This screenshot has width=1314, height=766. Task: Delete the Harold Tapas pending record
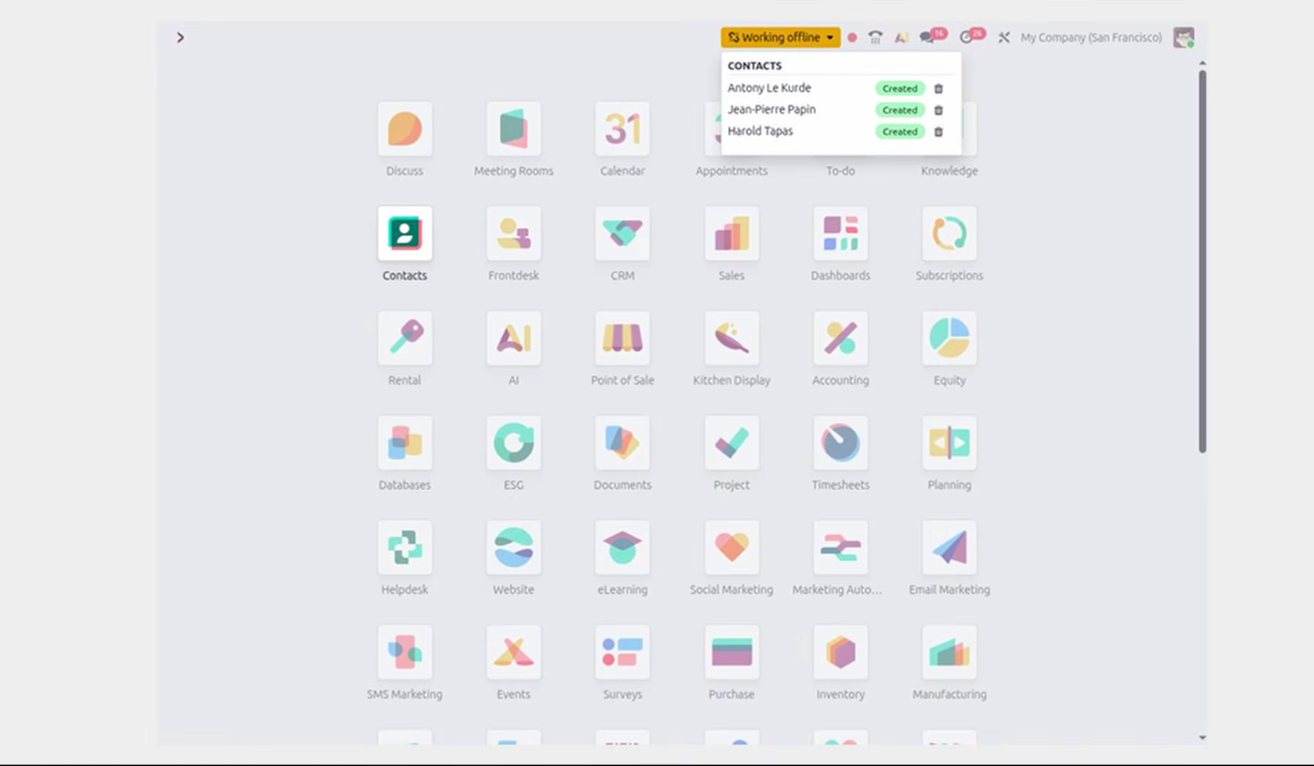(938, 132)
